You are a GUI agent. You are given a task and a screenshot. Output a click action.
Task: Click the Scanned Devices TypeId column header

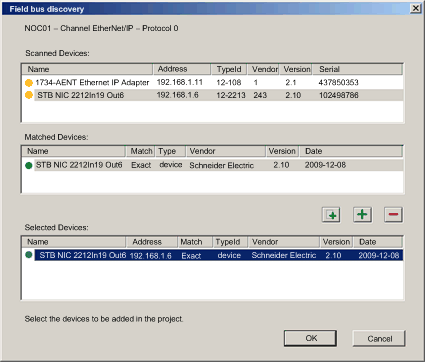[x=229, y=69]
